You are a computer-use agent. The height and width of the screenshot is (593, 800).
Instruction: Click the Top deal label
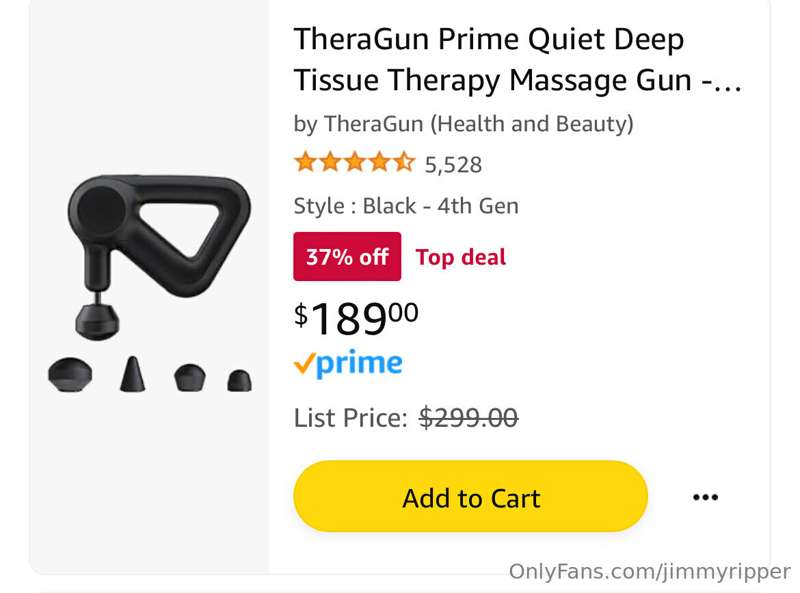coord(461,257)
